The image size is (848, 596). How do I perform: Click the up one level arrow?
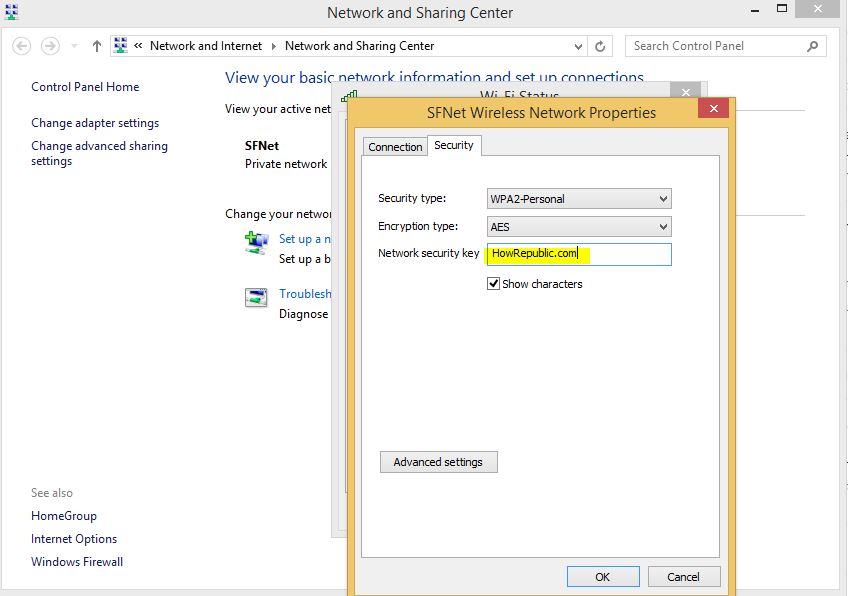pos(97,46)
